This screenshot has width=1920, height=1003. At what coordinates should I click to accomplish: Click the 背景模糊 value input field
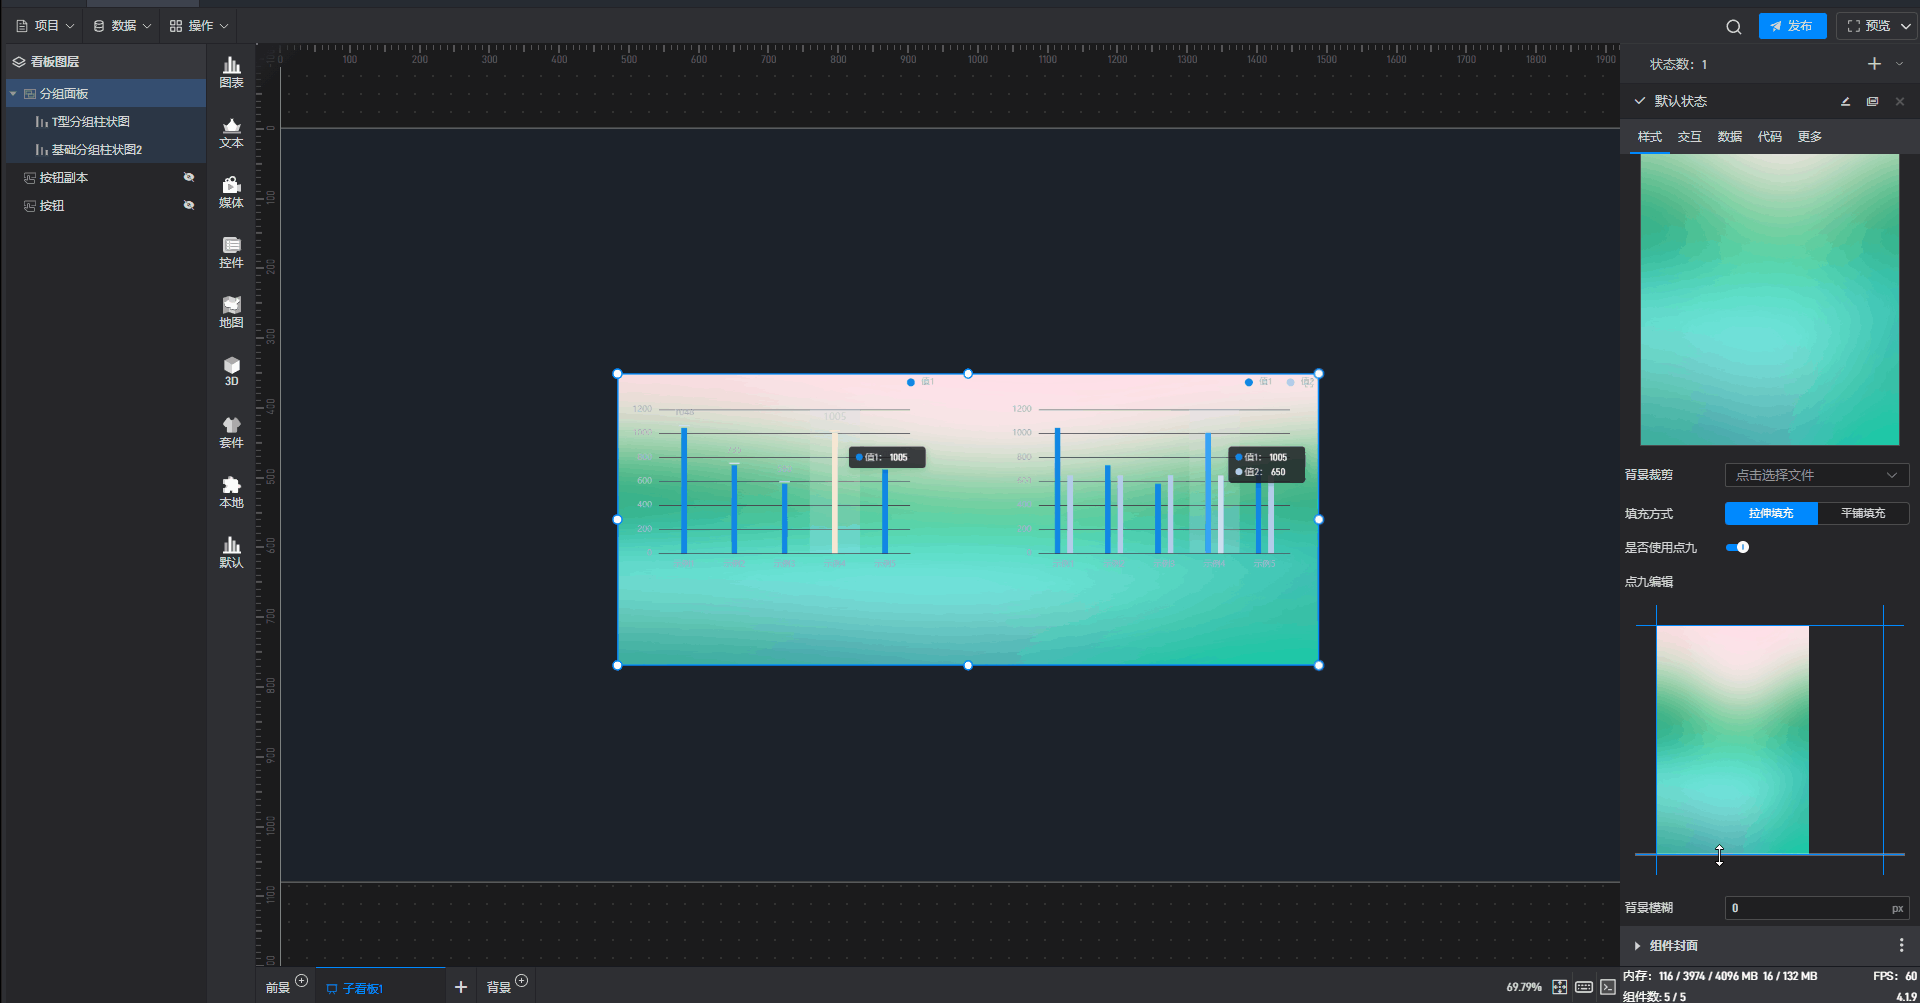point(1806,908)
